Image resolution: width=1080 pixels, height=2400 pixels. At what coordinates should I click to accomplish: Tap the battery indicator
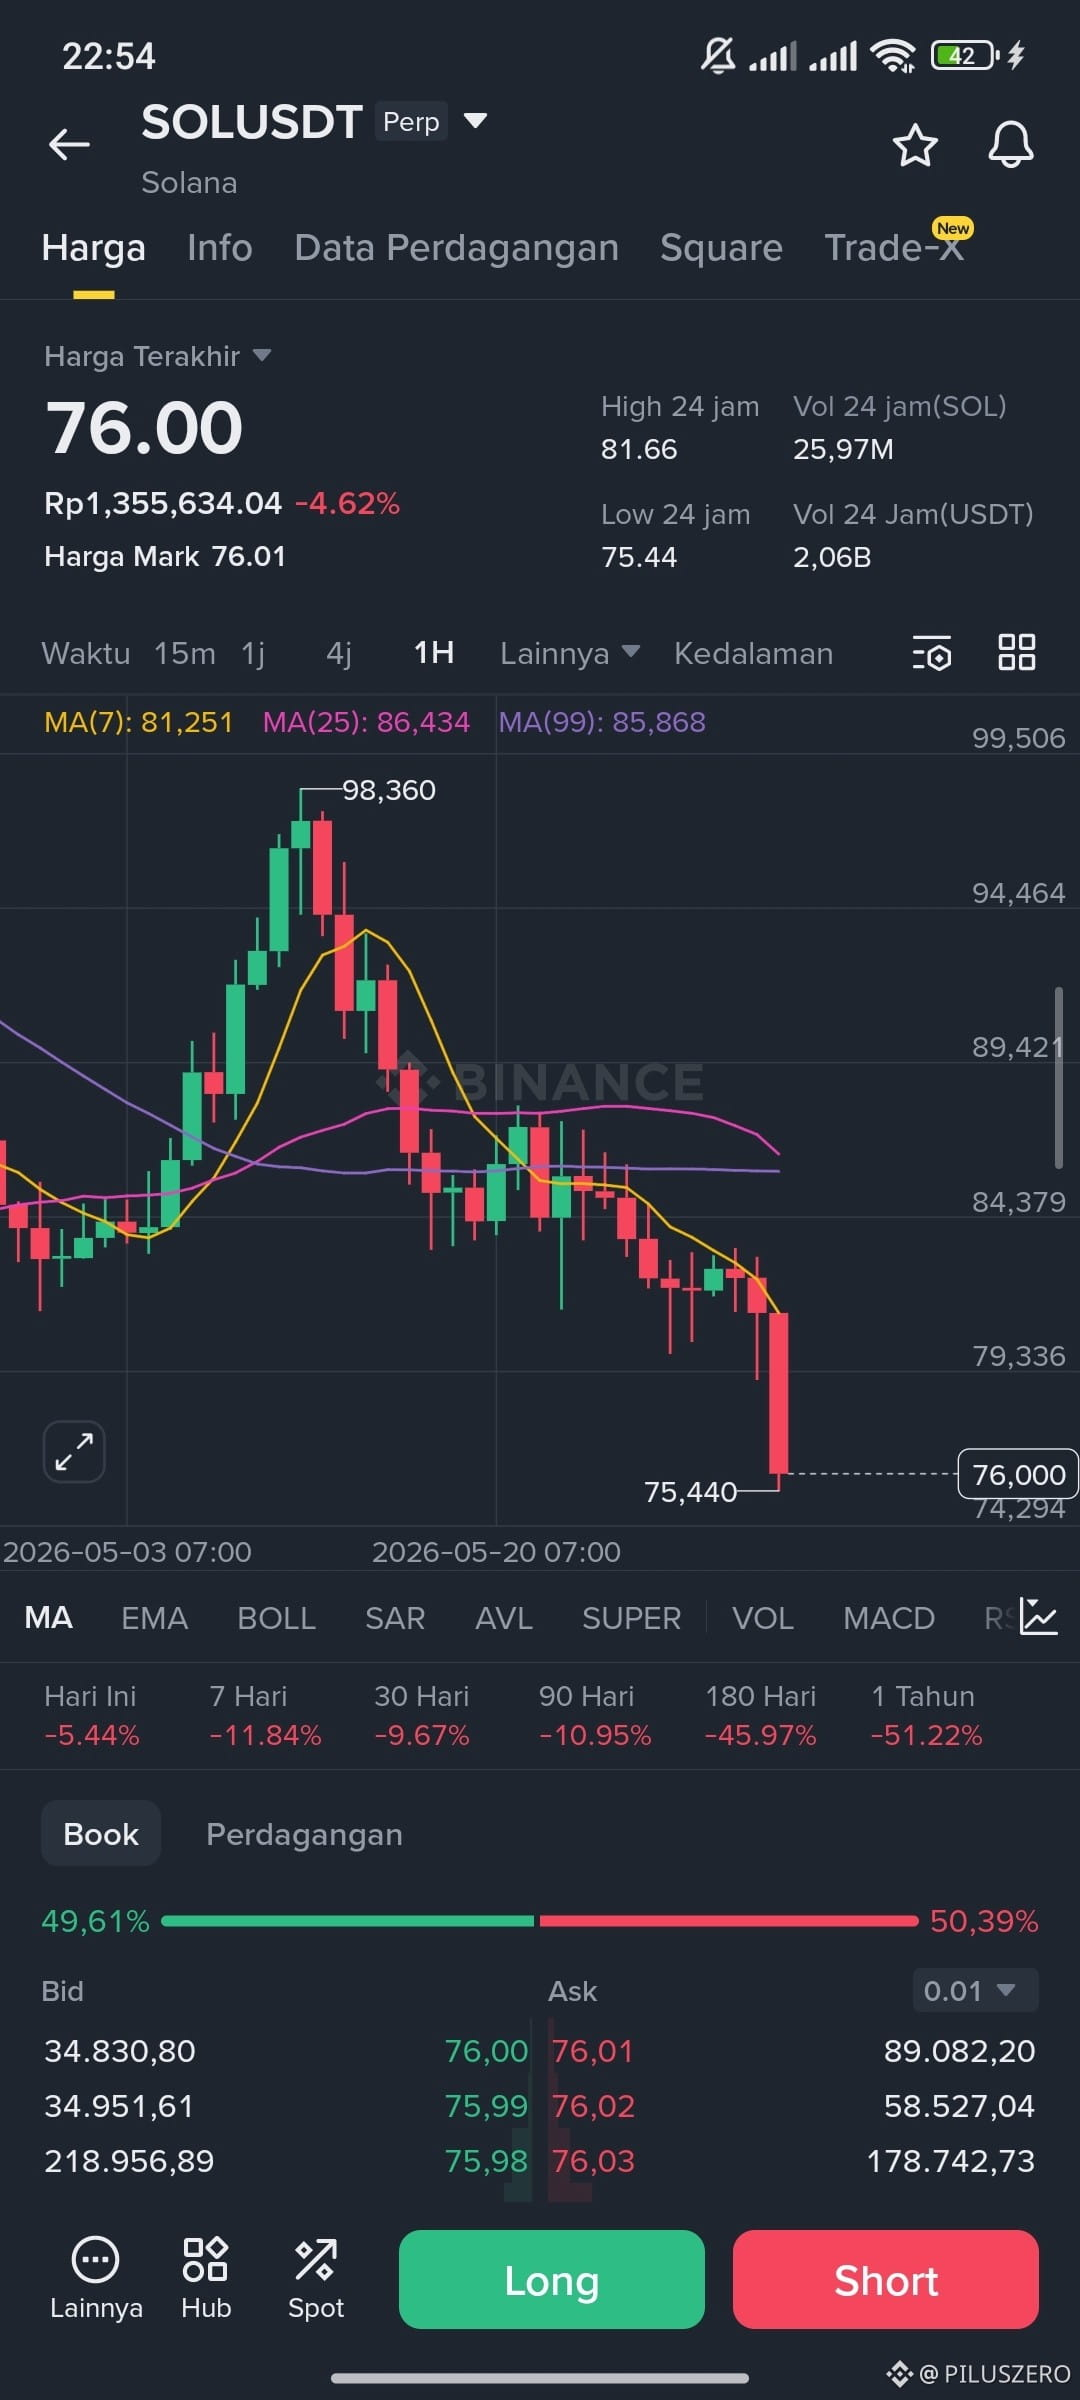click(x=965, y=56)
